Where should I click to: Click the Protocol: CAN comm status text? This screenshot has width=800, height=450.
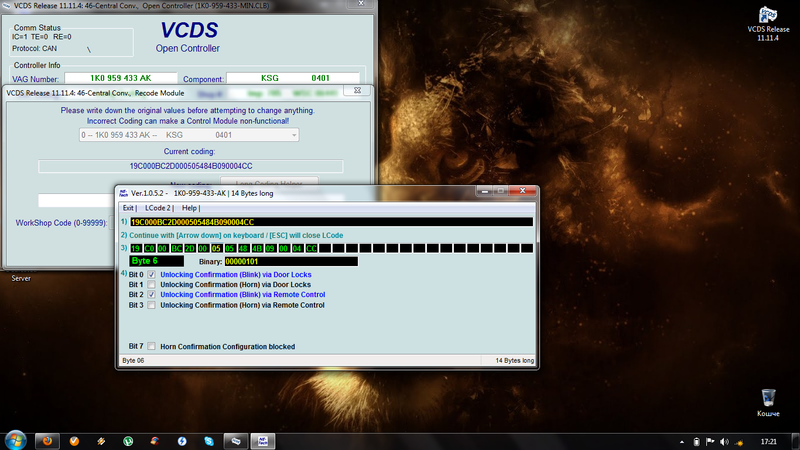(35, 48)
